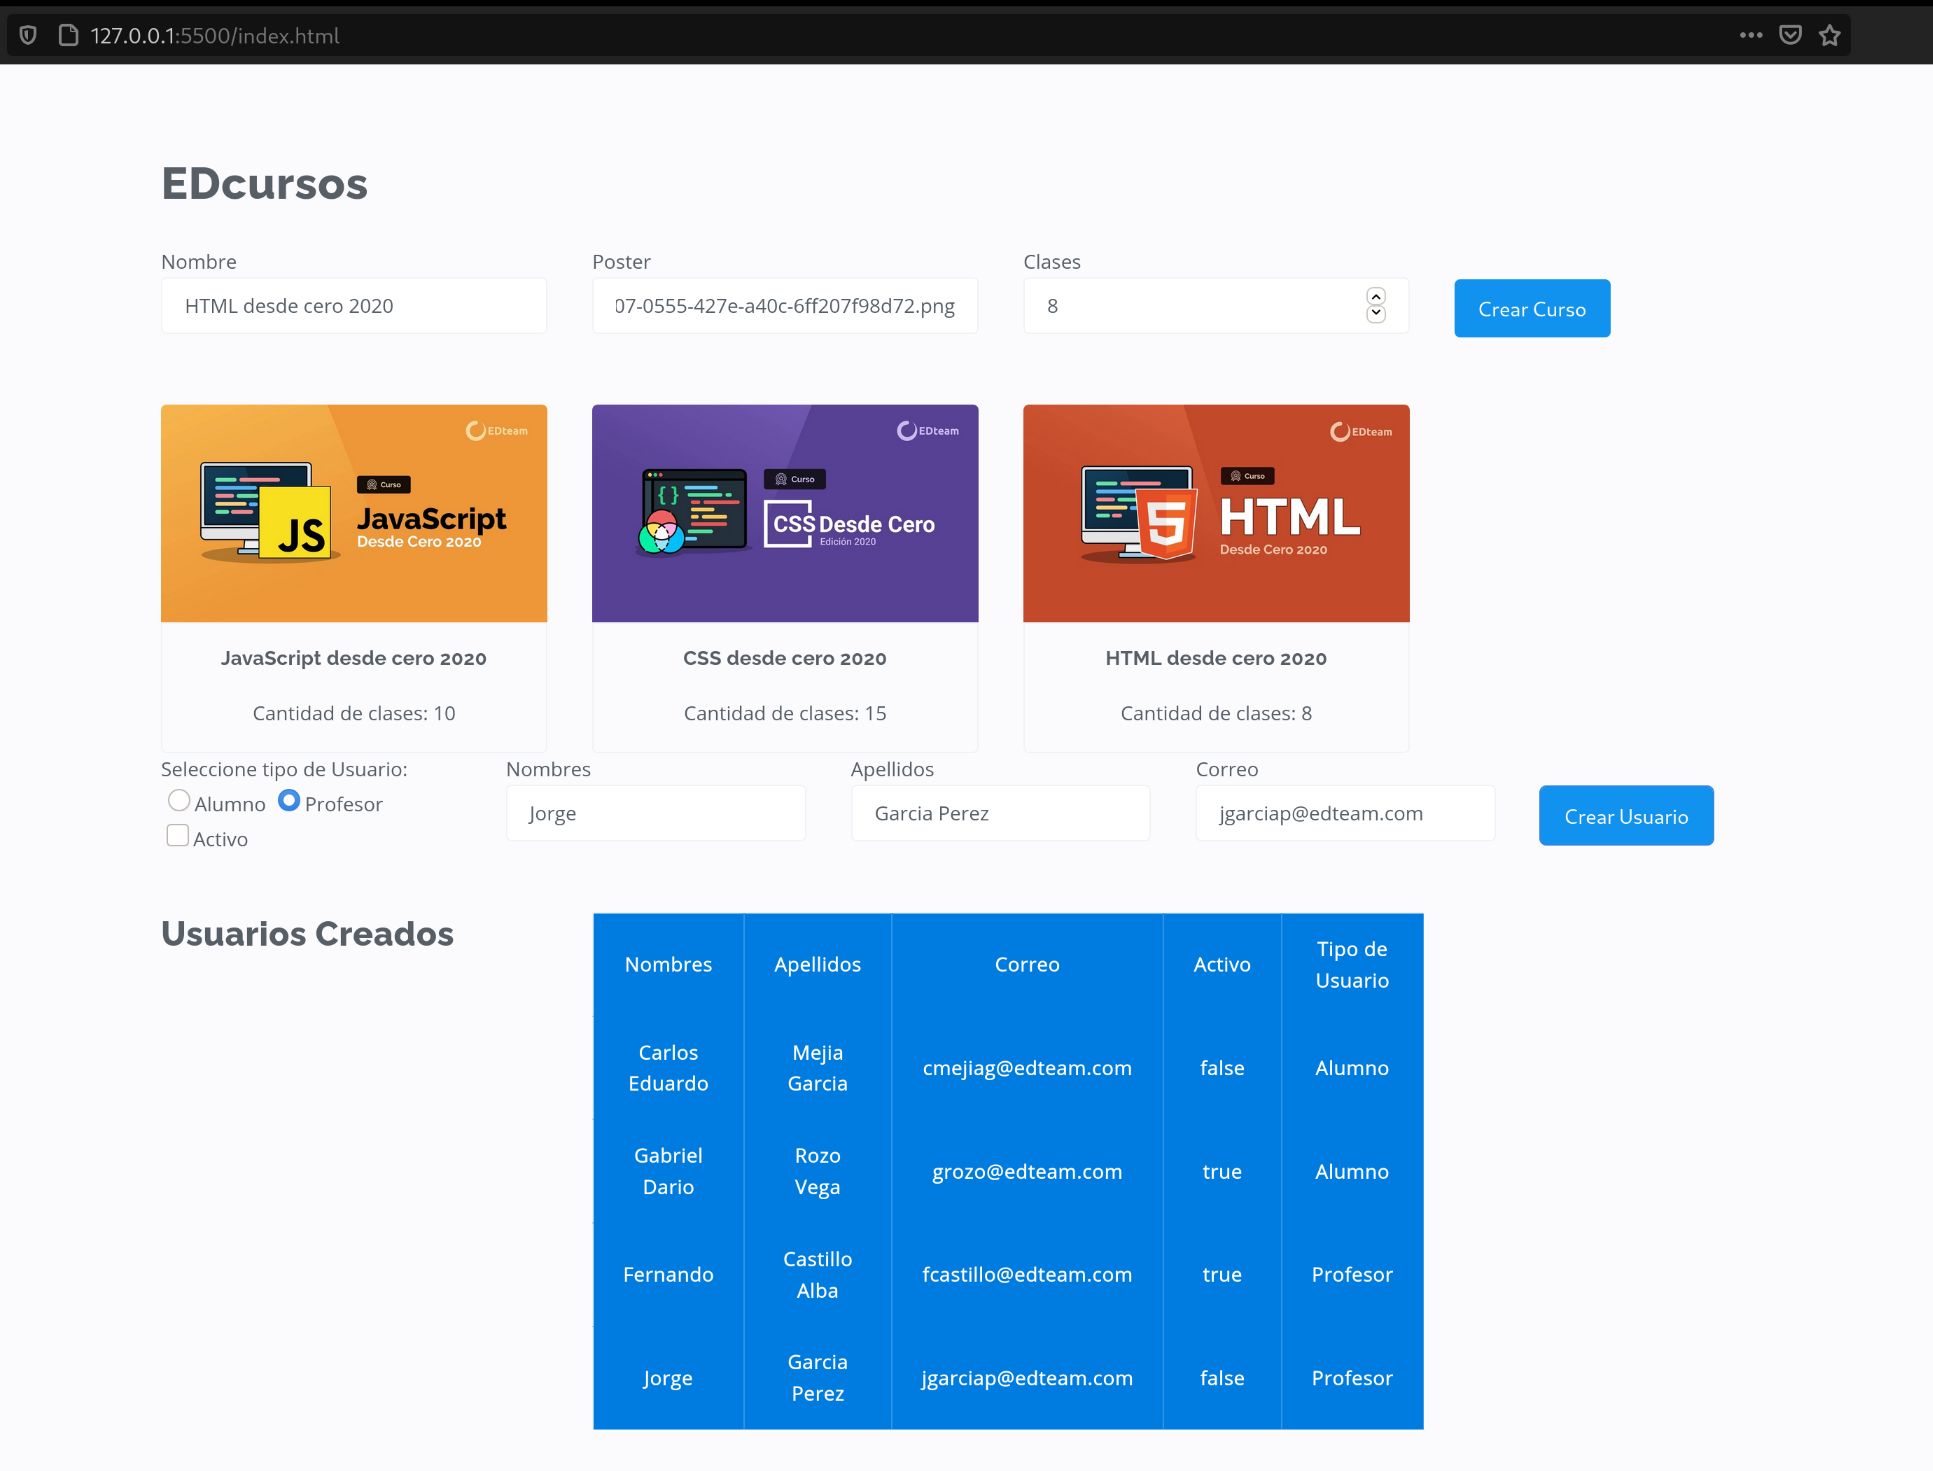Open the browser's more options menu

(x=1750, y=35)
